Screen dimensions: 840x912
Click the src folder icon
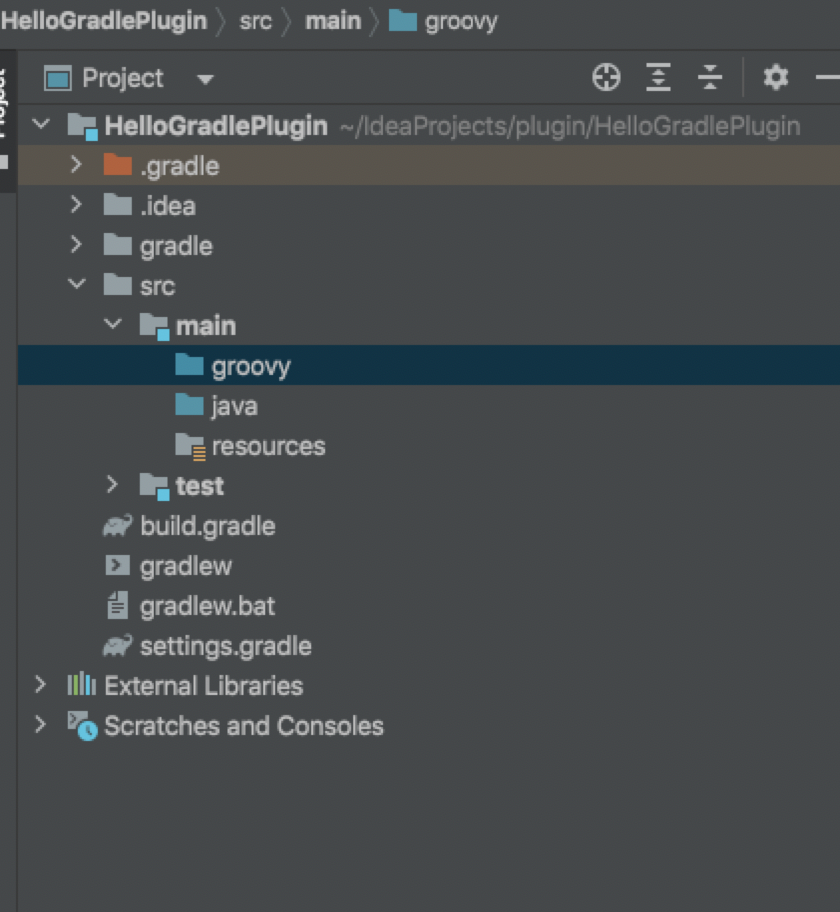118,285
